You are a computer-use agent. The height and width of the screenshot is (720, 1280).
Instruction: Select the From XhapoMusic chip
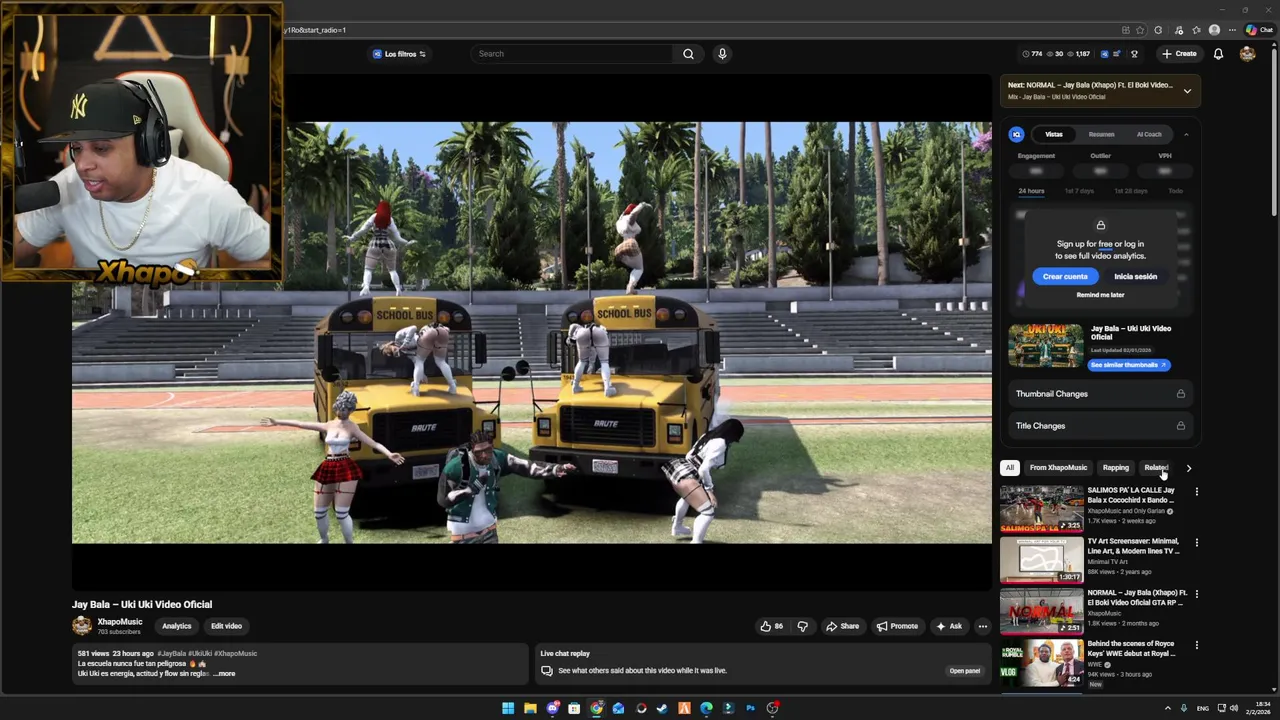pyautogui.click(x=1058, y=468)
